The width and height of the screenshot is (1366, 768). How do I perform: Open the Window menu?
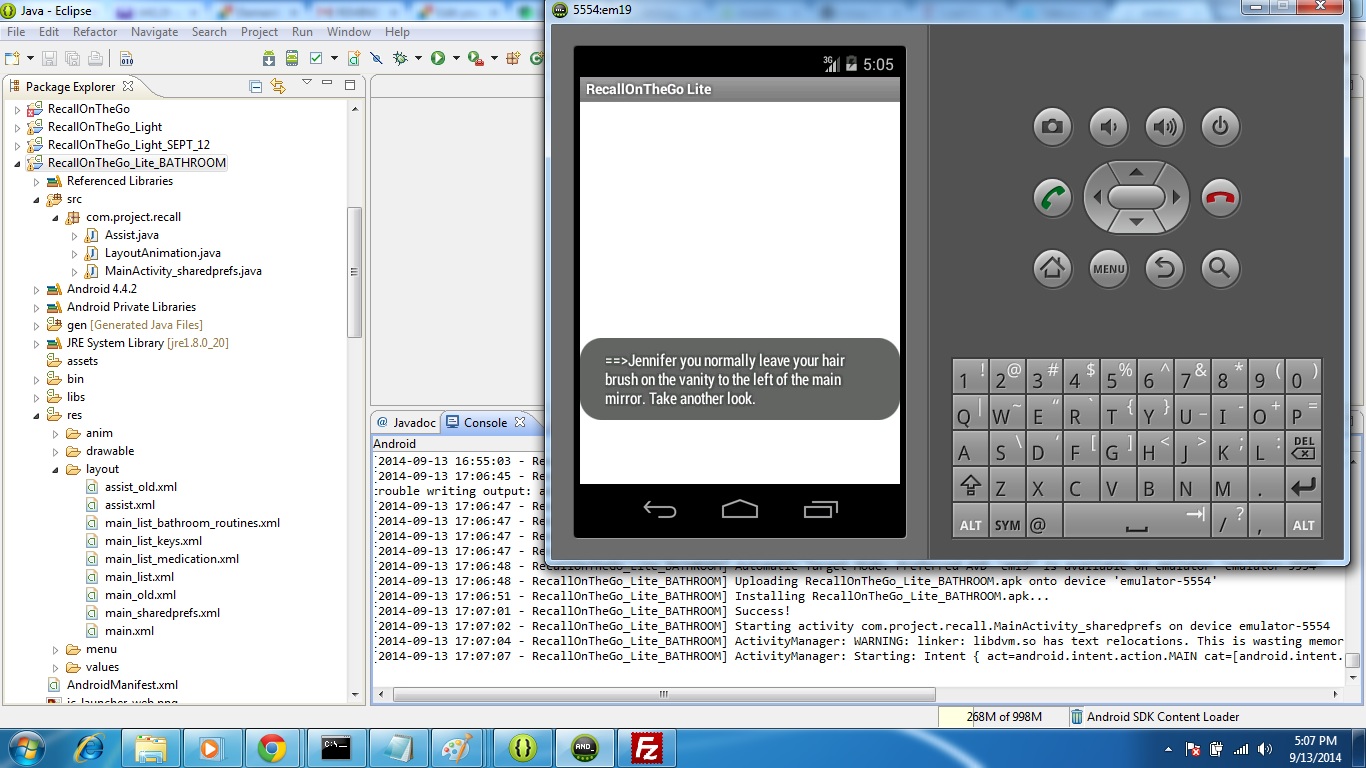tap(349, 32)
